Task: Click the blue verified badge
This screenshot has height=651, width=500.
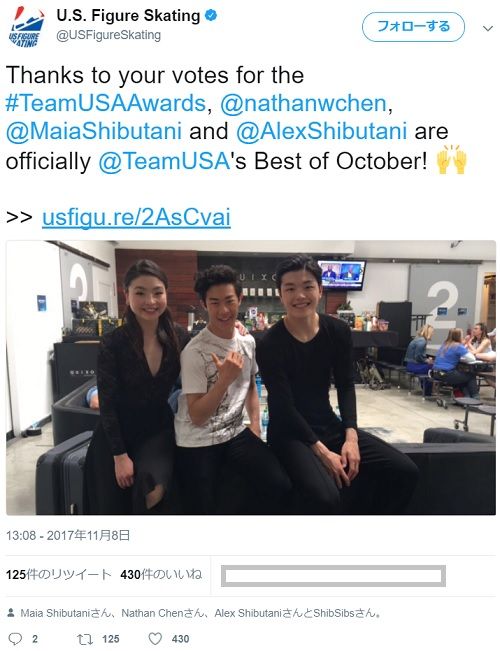Action: [x=211, y=16]
